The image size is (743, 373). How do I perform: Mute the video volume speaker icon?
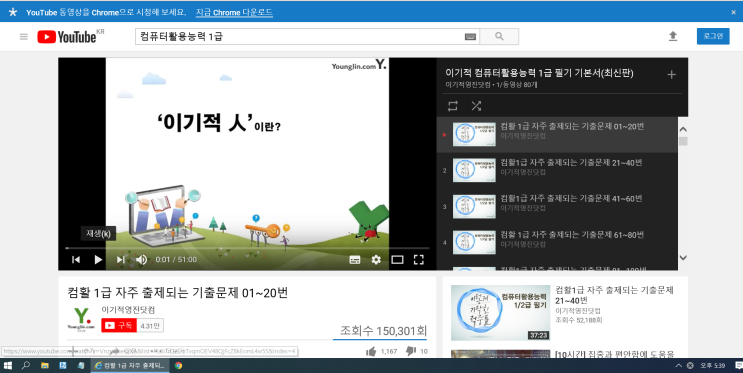tap(141, 259)
